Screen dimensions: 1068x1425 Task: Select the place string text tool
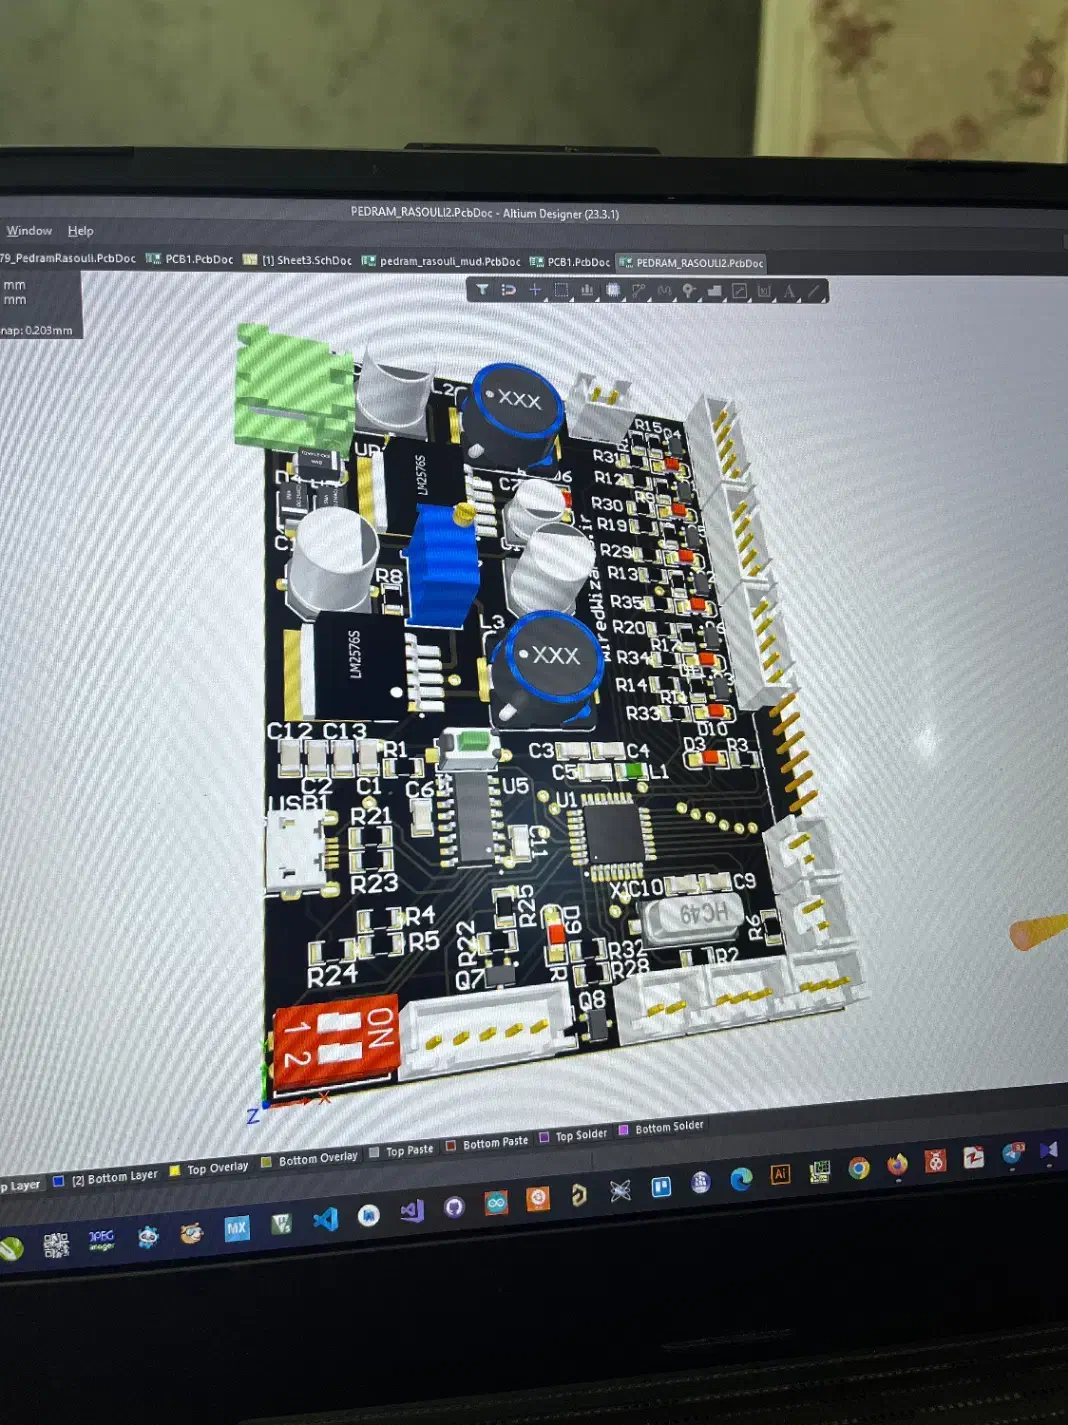click(x=789, y=292)
